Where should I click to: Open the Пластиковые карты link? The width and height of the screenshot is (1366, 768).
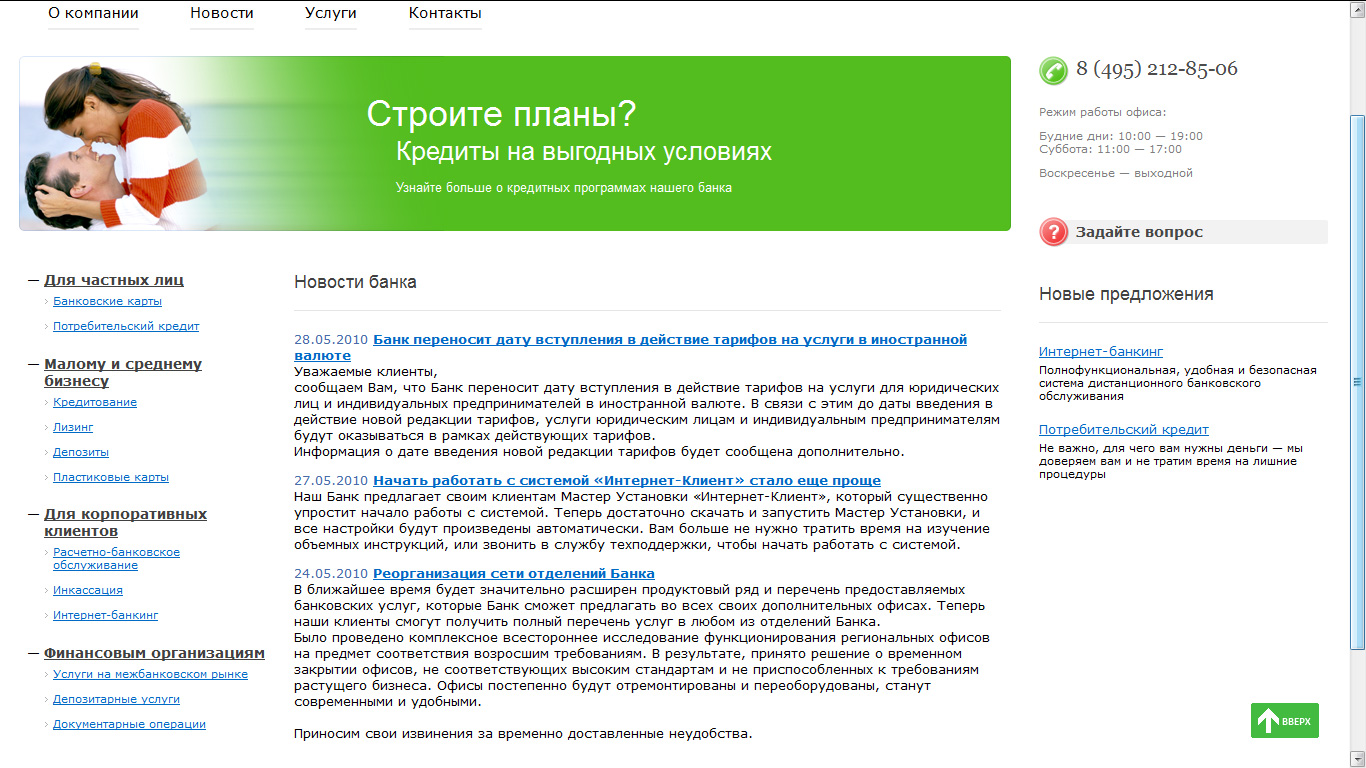coord(111,477)
